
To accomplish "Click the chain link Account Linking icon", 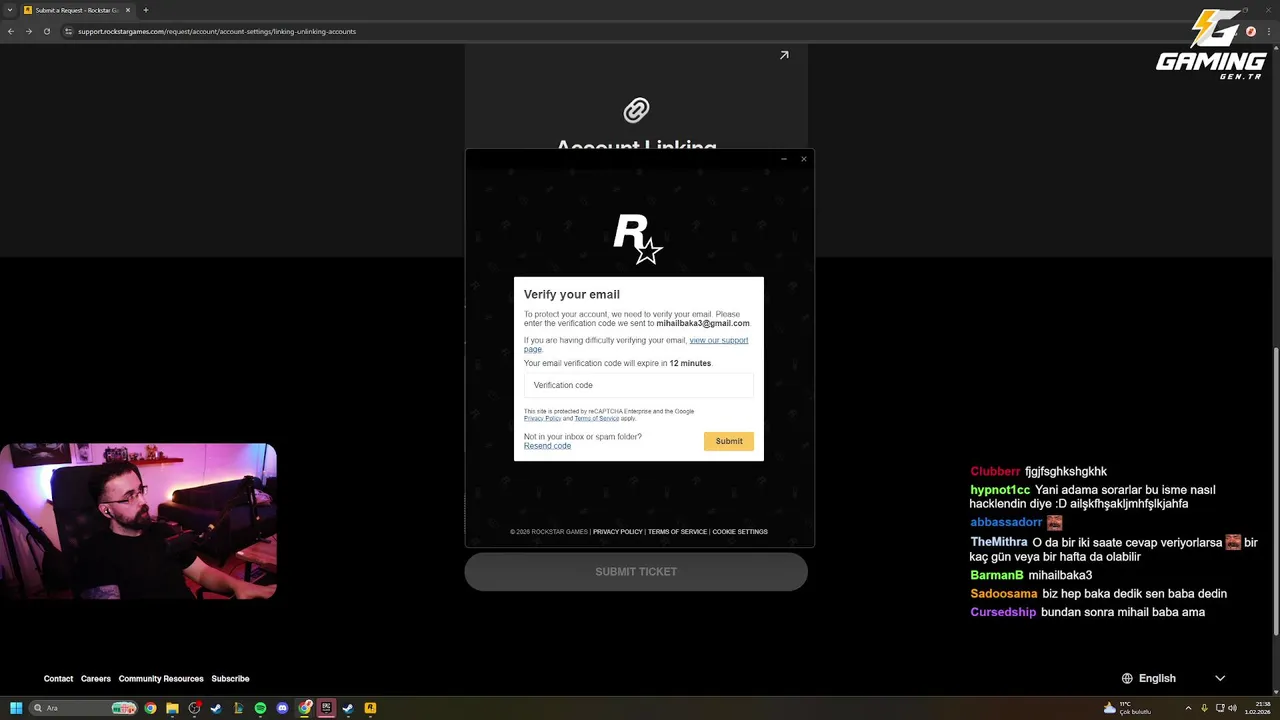I will [x=636, y=110].
